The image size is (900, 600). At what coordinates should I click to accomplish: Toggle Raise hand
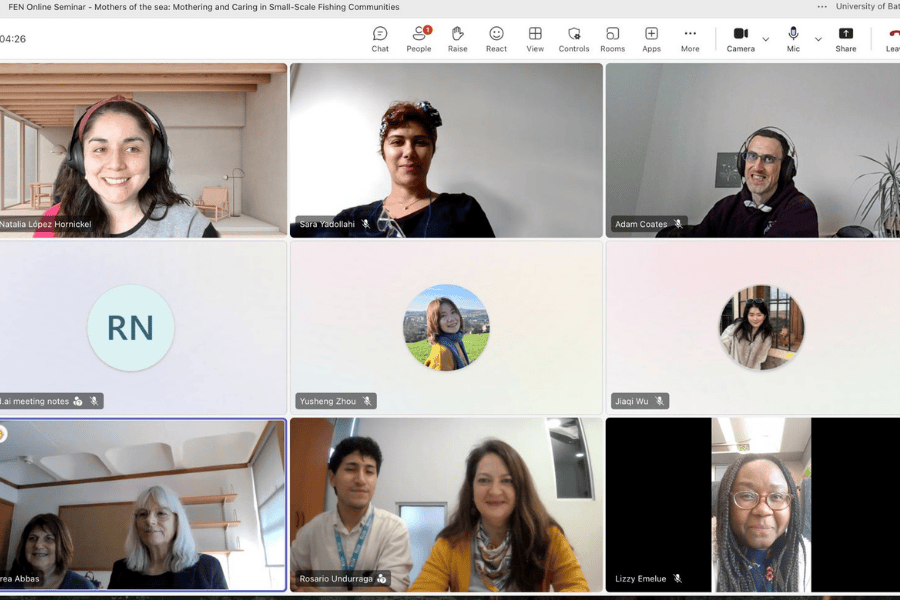tap(458, 38)
